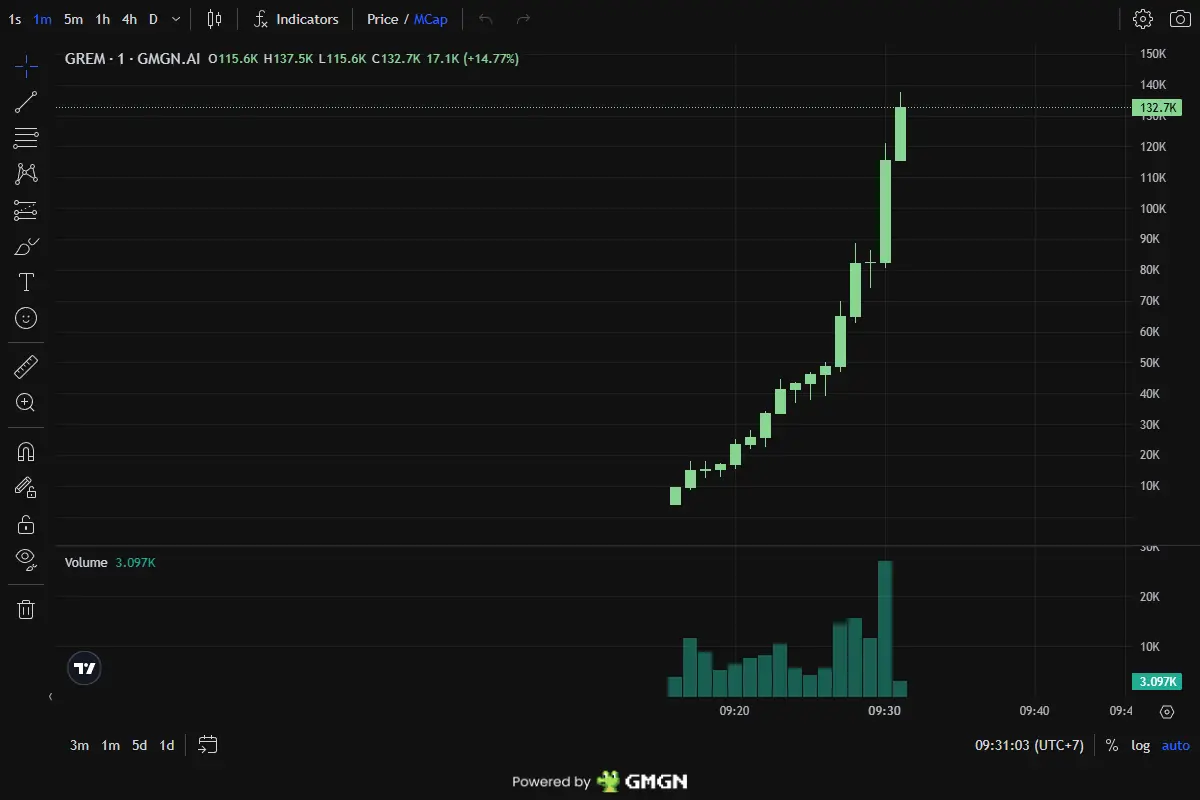Click the Volume indicator label
Image resolution: width=1200 pixels, height=800 pixels.
click(x=86, y=563)
